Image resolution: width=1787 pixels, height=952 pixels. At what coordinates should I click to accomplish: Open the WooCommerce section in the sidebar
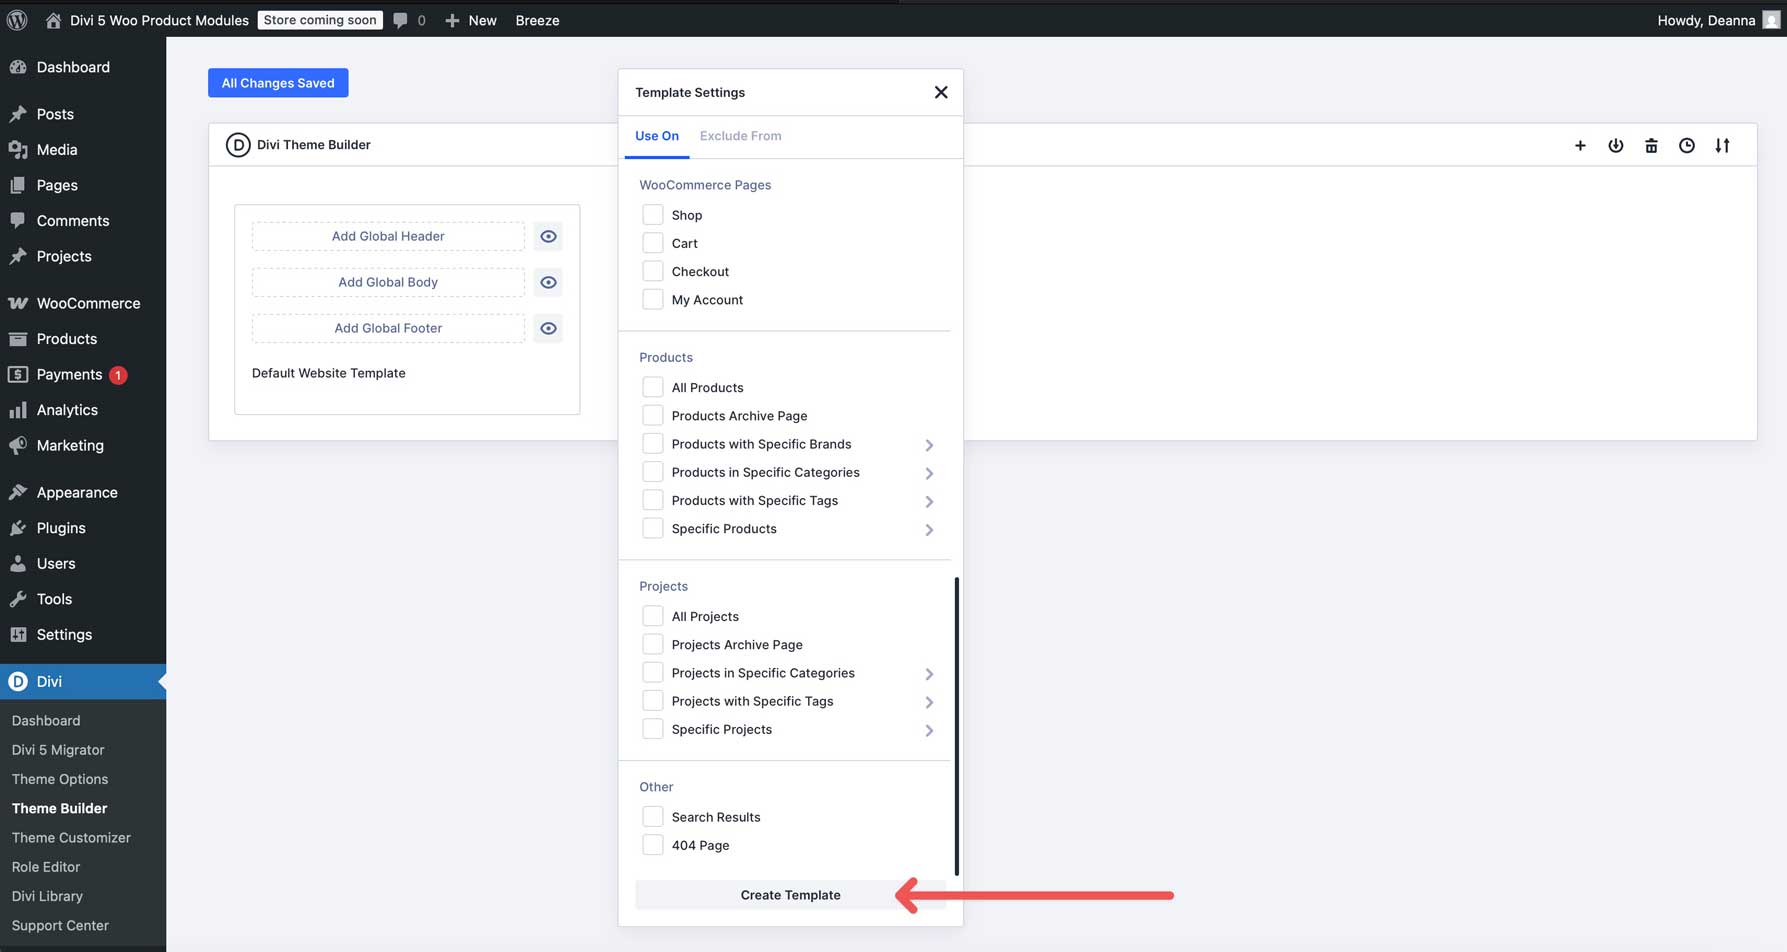pos(88,303)
